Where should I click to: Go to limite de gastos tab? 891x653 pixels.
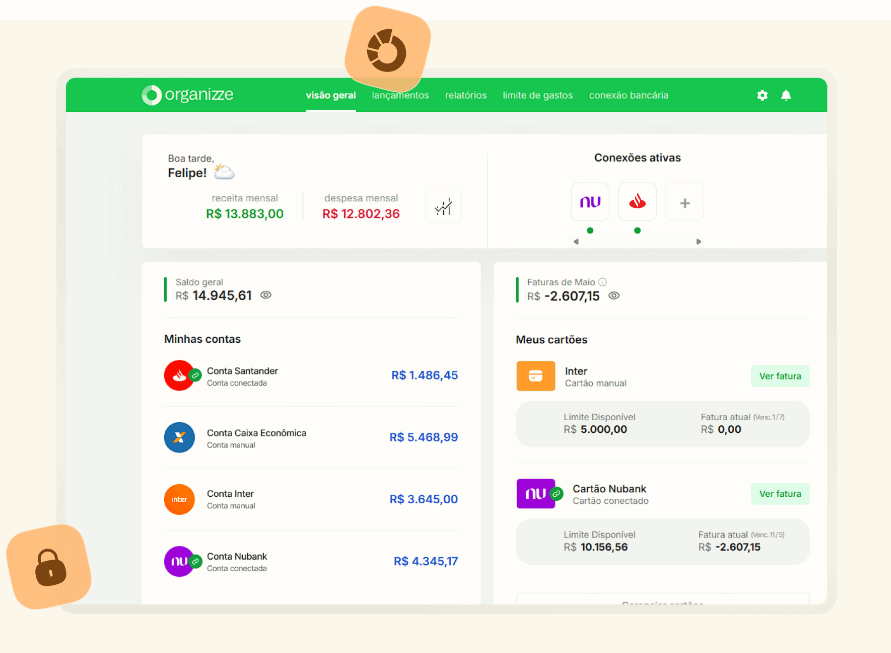[538, 95]
